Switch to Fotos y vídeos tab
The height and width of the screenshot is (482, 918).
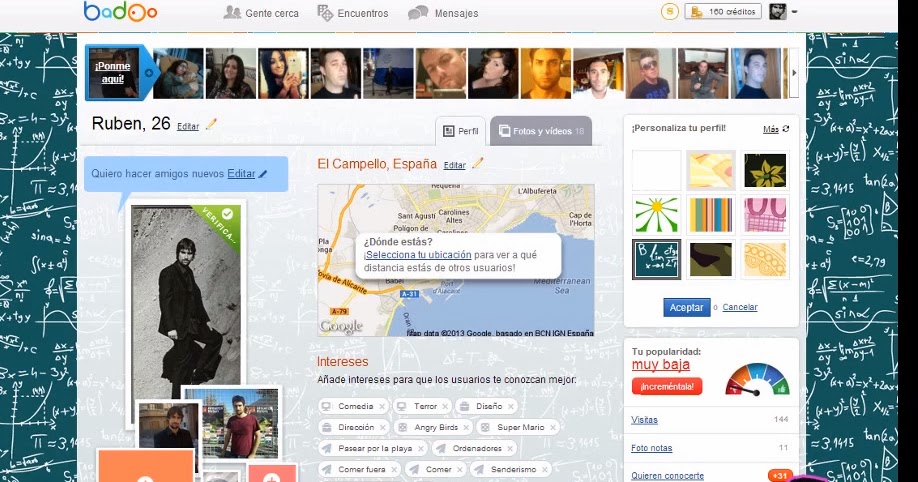tap(541, 131)
